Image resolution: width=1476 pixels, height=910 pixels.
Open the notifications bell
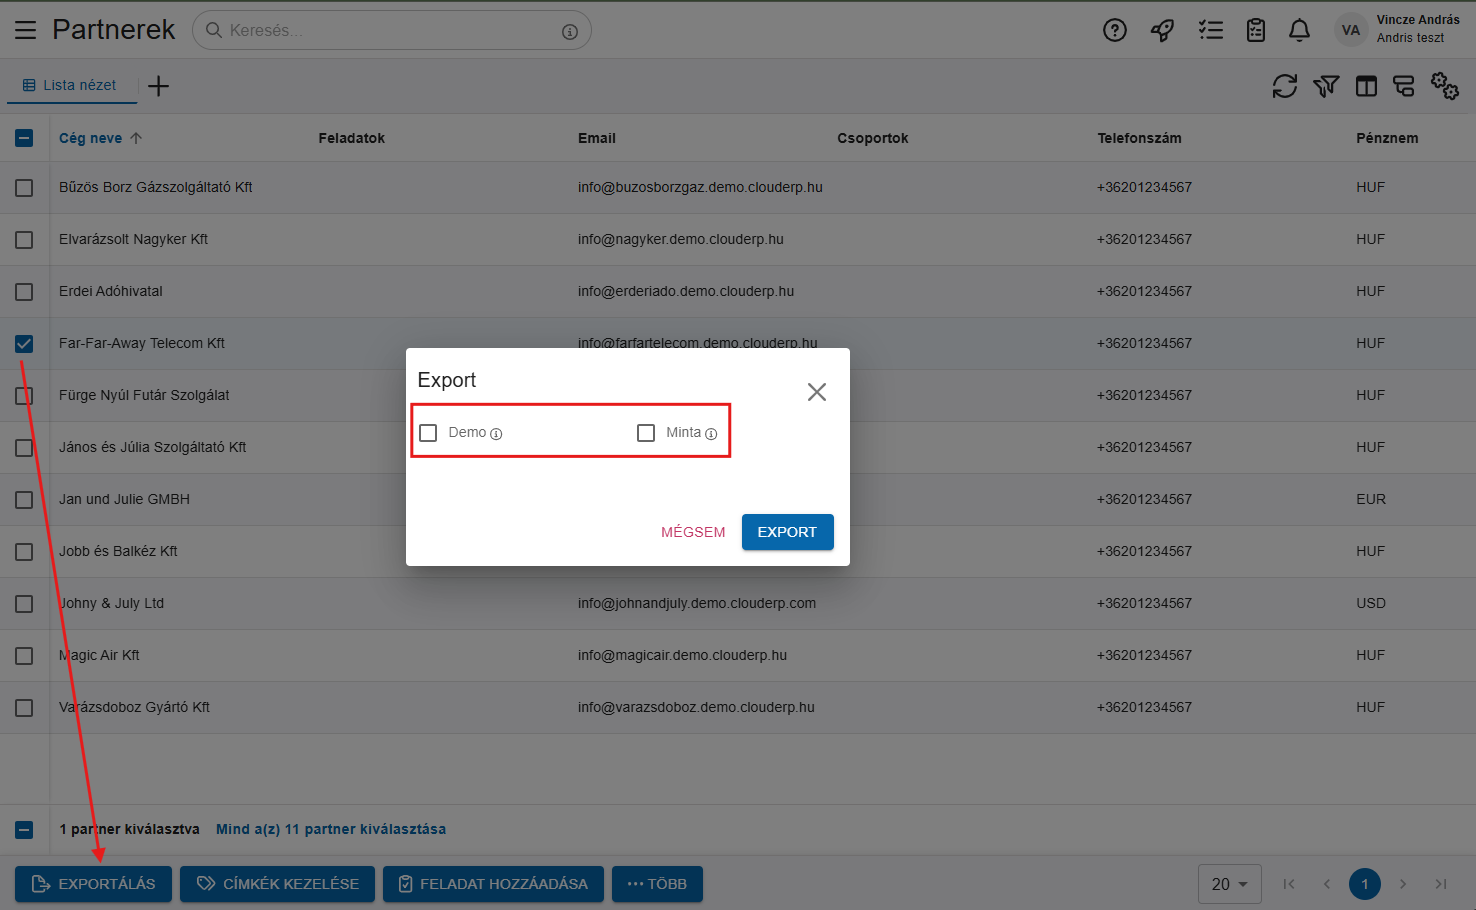(1299, 30)
